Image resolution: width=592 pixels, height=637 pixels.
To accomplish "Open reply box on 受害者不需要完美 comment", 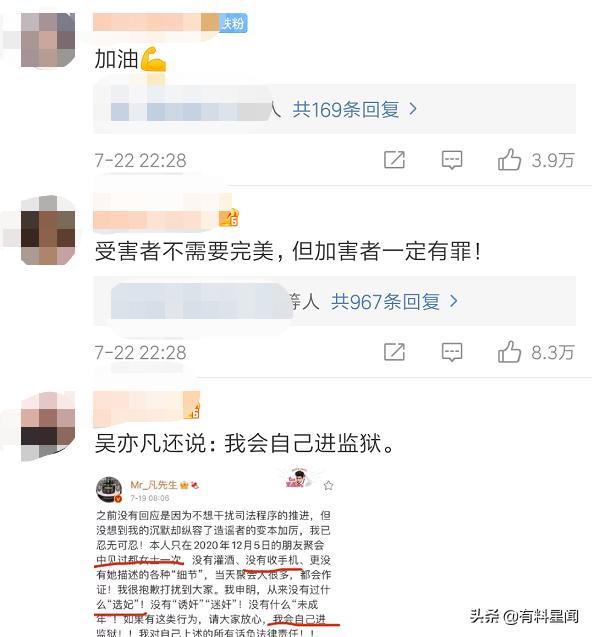I will (x=452, y=352).
